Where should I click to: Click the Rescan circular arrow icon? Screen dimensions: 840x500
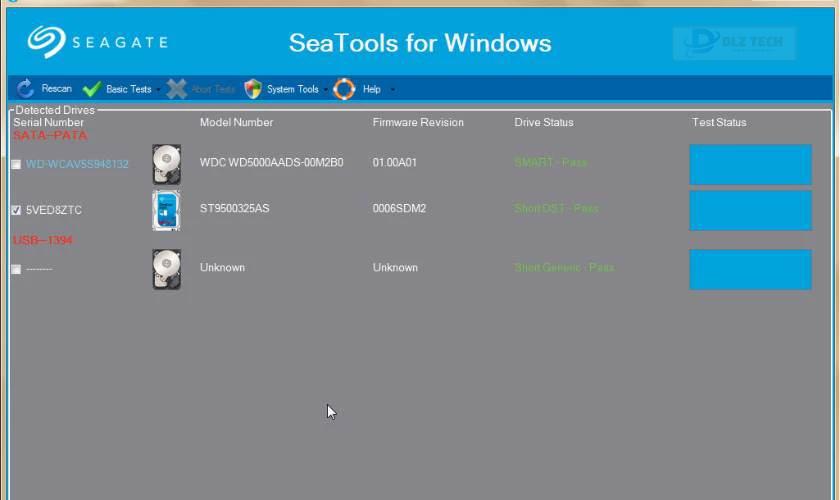coord(25,88)
